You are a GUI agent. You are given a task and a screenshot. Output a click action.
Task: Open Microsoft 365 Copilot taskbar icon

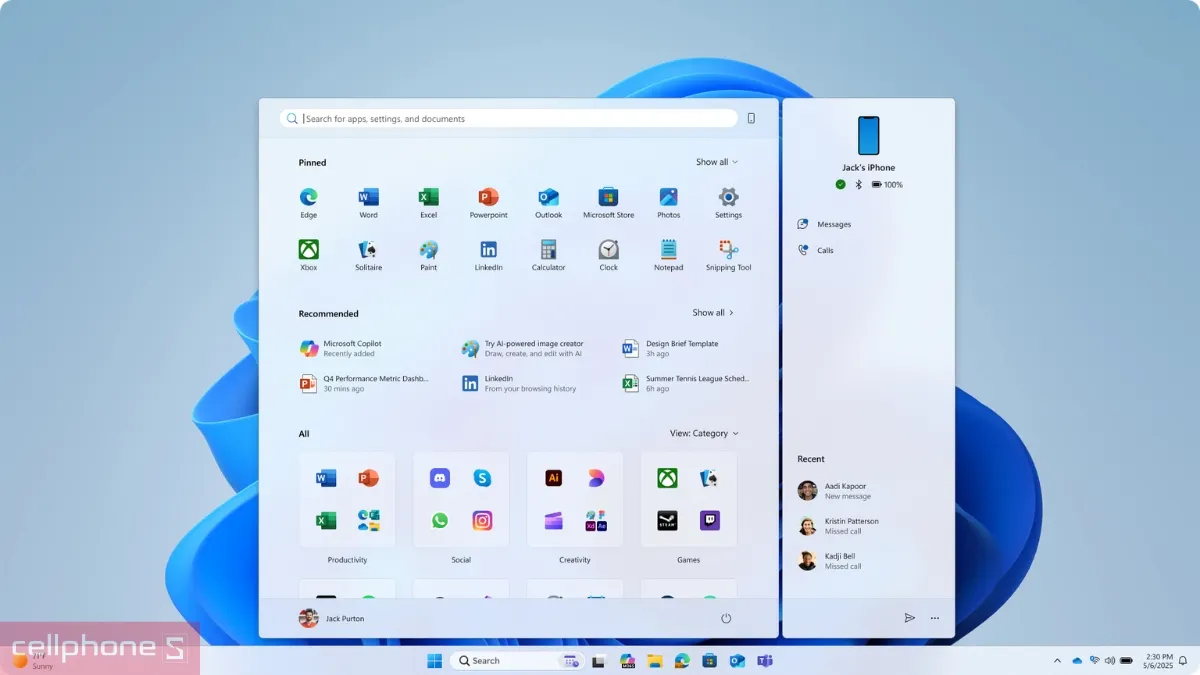[x=627, y=660]
